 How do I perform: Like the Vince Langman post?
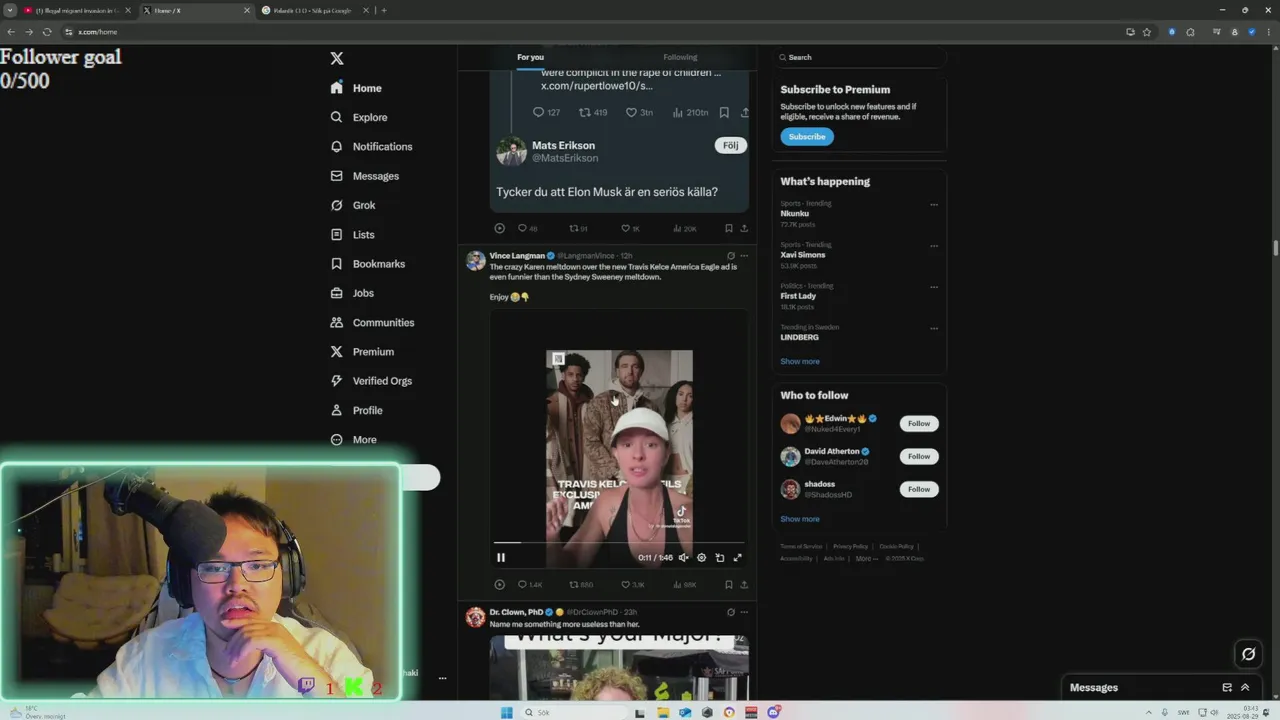click(x=633, y=585)
